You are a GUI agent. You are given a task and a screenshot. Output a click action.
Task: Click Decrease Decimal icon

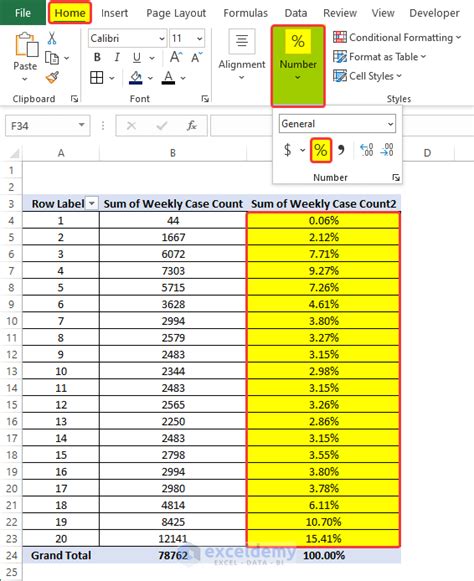[387, 150]
